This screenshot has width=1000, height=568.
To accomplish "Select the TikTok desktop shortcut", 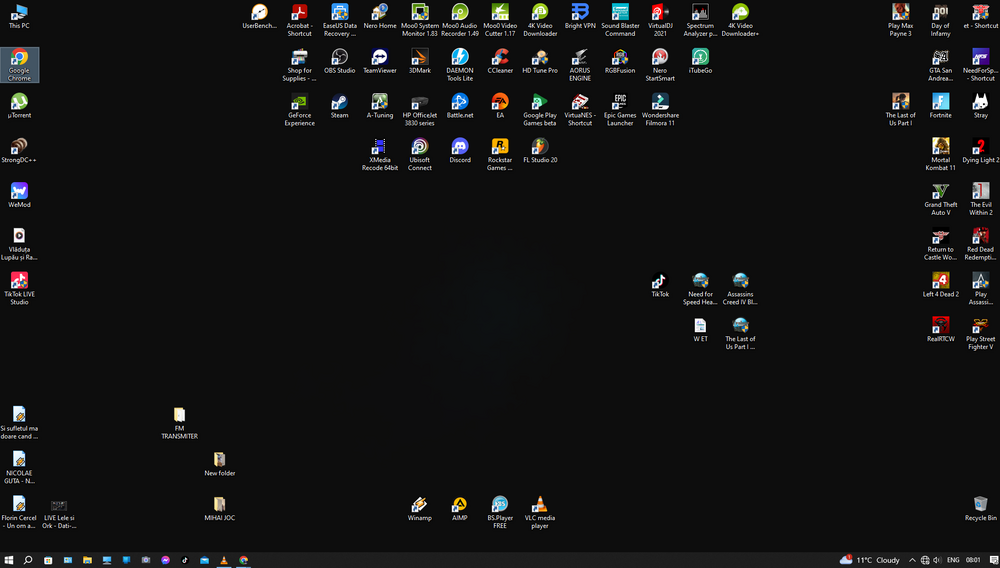I will point(660,284).
